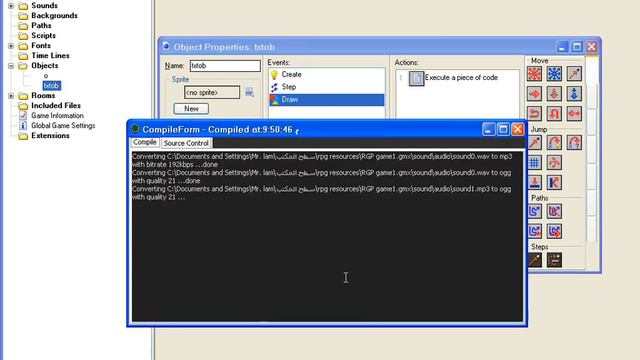Choose the Reverse Vertical direction action

554,113
